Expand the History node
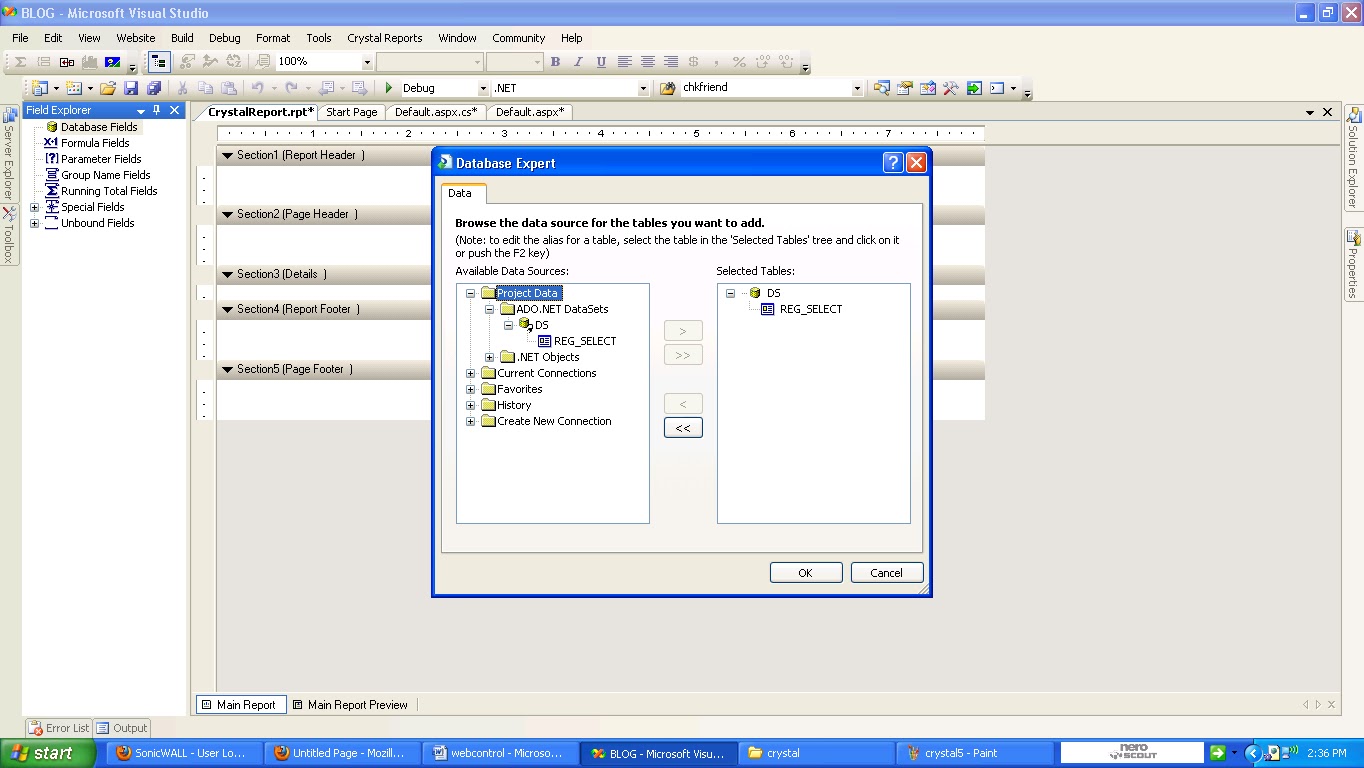The height and width of the screenshot is (768, 1364). click(x=470, y=405)
